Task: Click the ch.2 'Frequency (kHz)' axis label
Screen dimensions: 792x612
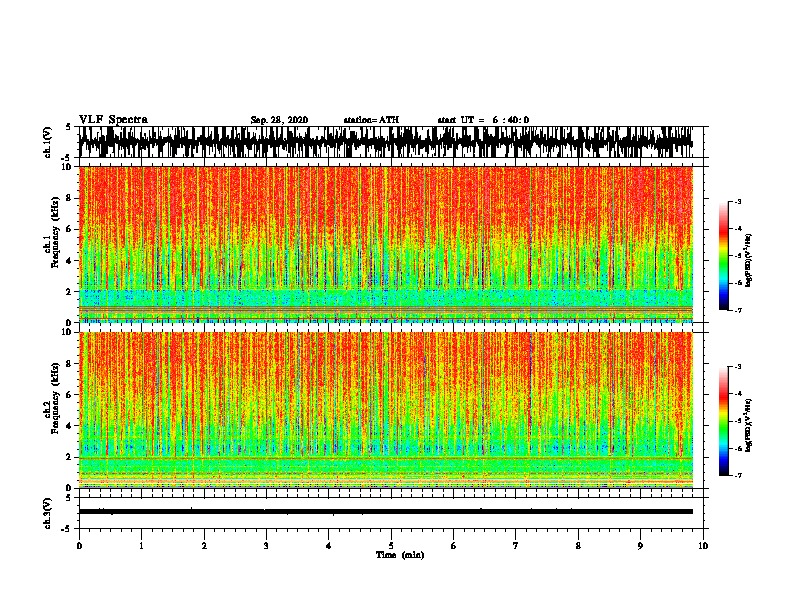Action: pos(55,398)
